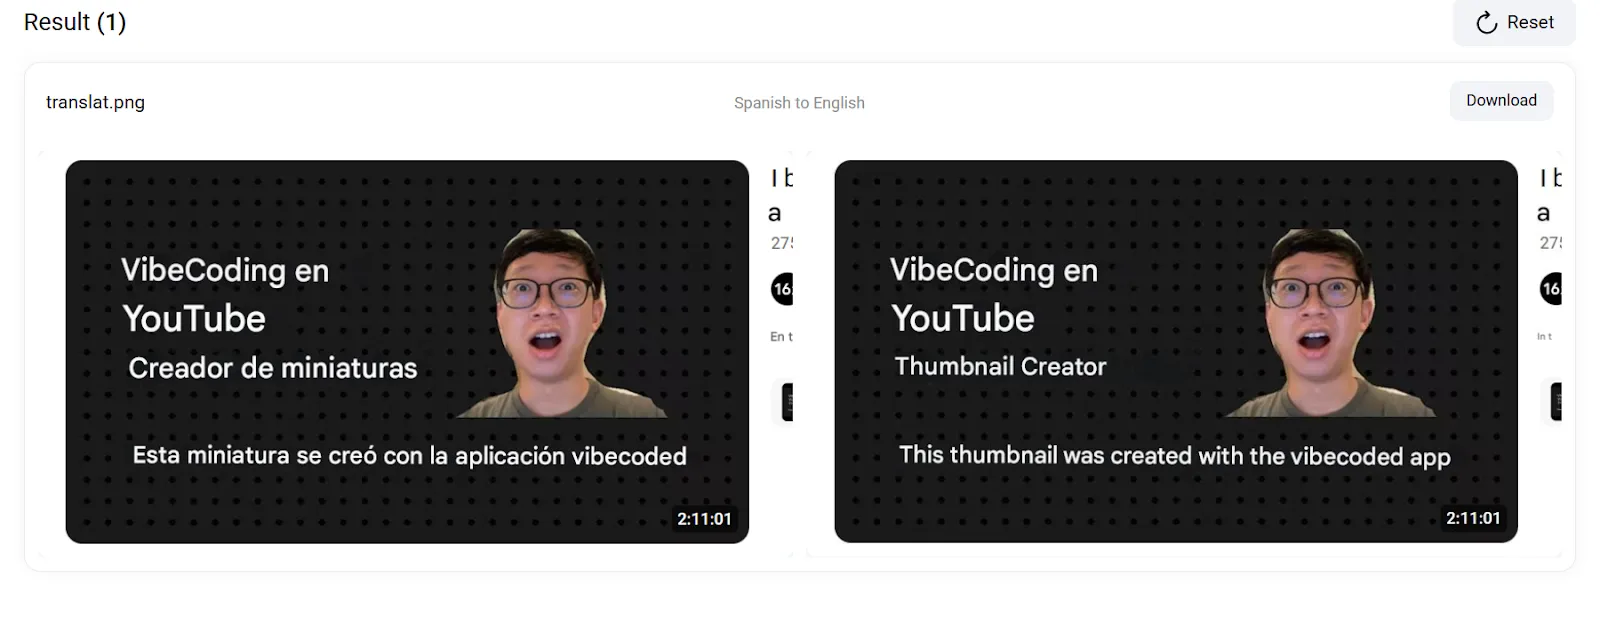Click "Thumbnail Creator" text in translated image
The height and width of the screenshot is (617, 1600).
tap(1000, 366)
